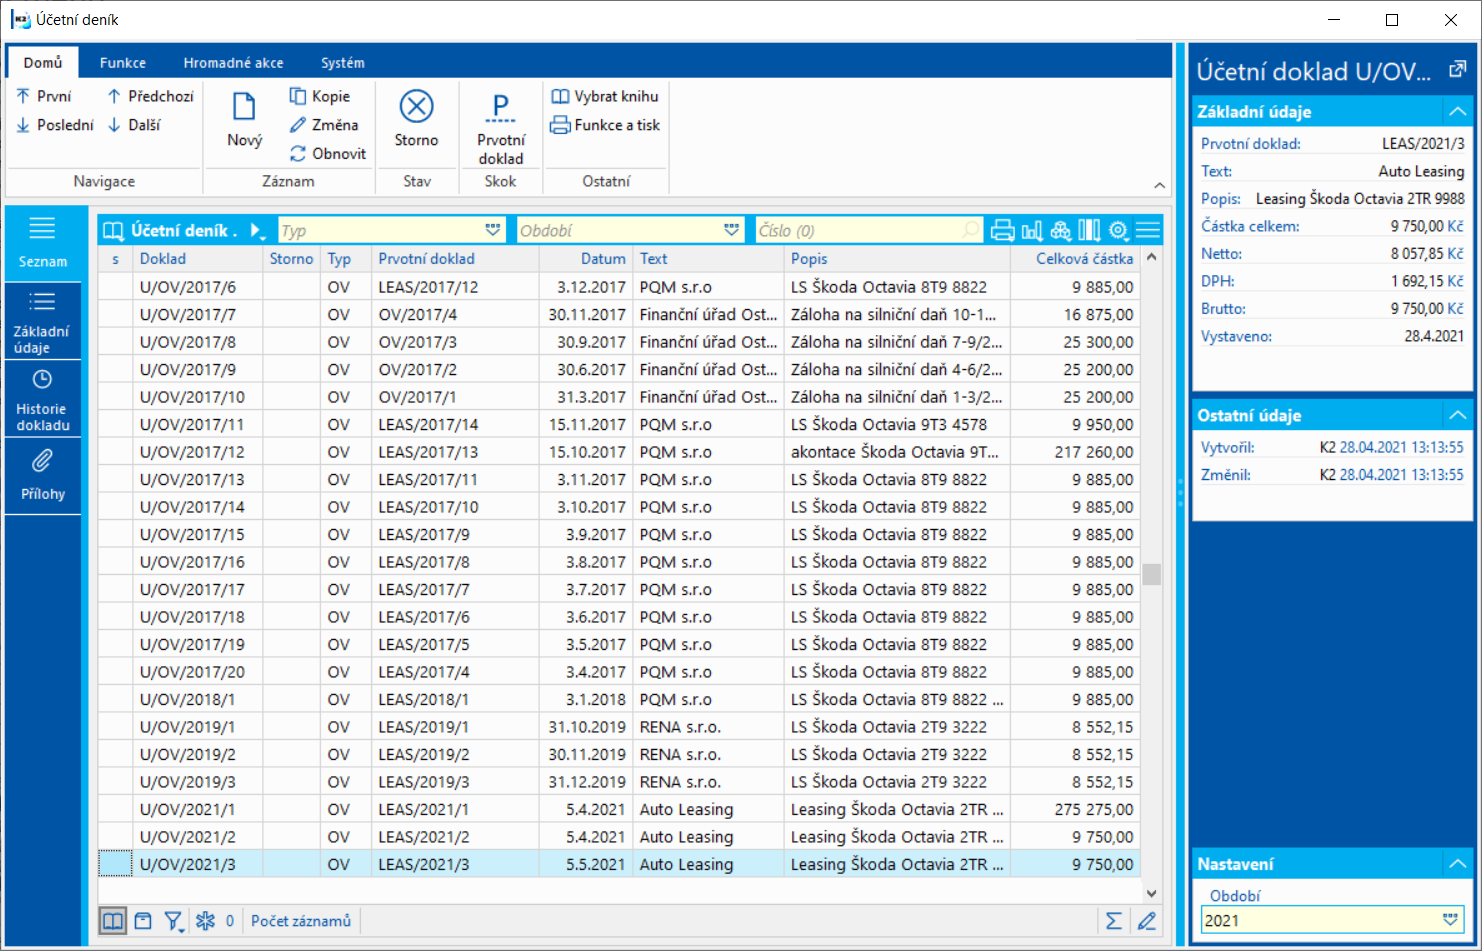
Task: Expand the Období dropdown in Nastavení
Action: [x=1450, y=920]
